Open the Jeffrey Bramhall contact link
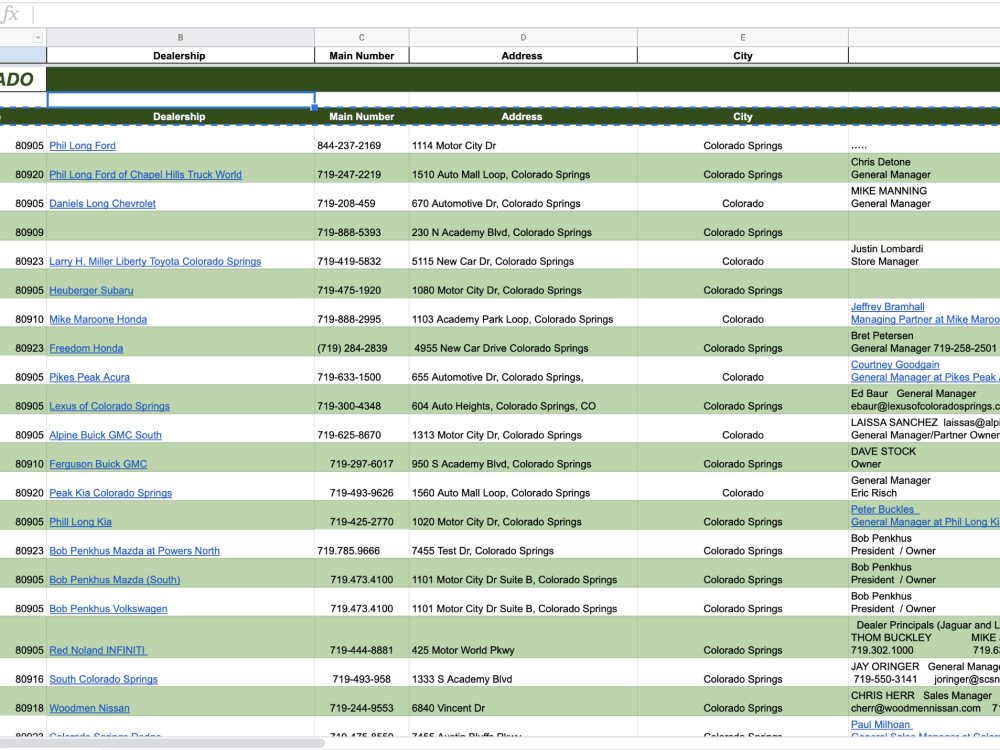 887,307
